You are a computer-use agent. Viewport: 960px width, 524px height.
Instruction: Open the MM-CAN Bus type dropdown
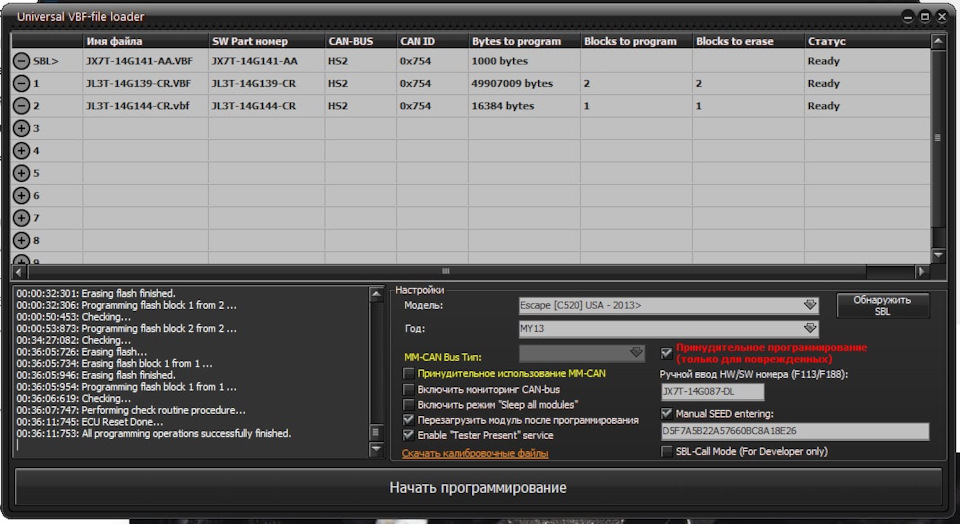pos(582,353)
